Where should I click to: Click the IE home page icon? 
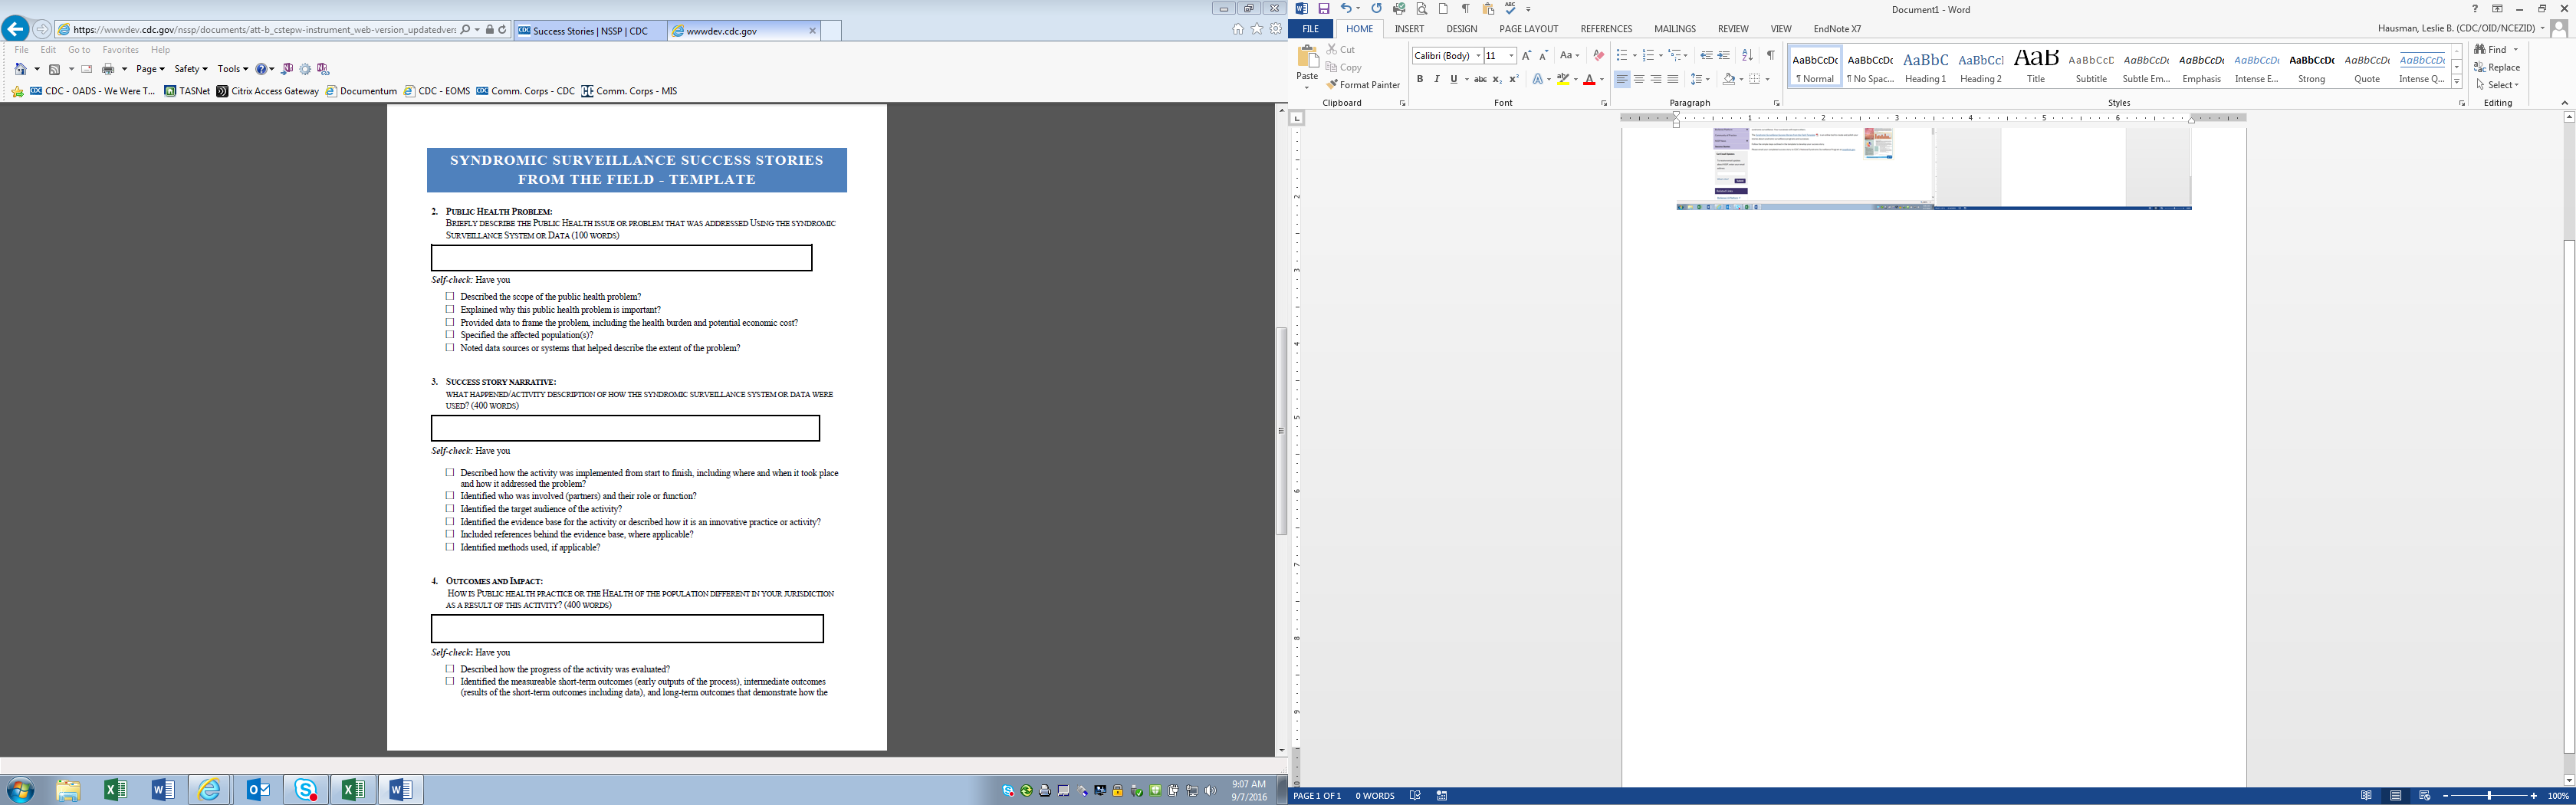point(1238,30)
